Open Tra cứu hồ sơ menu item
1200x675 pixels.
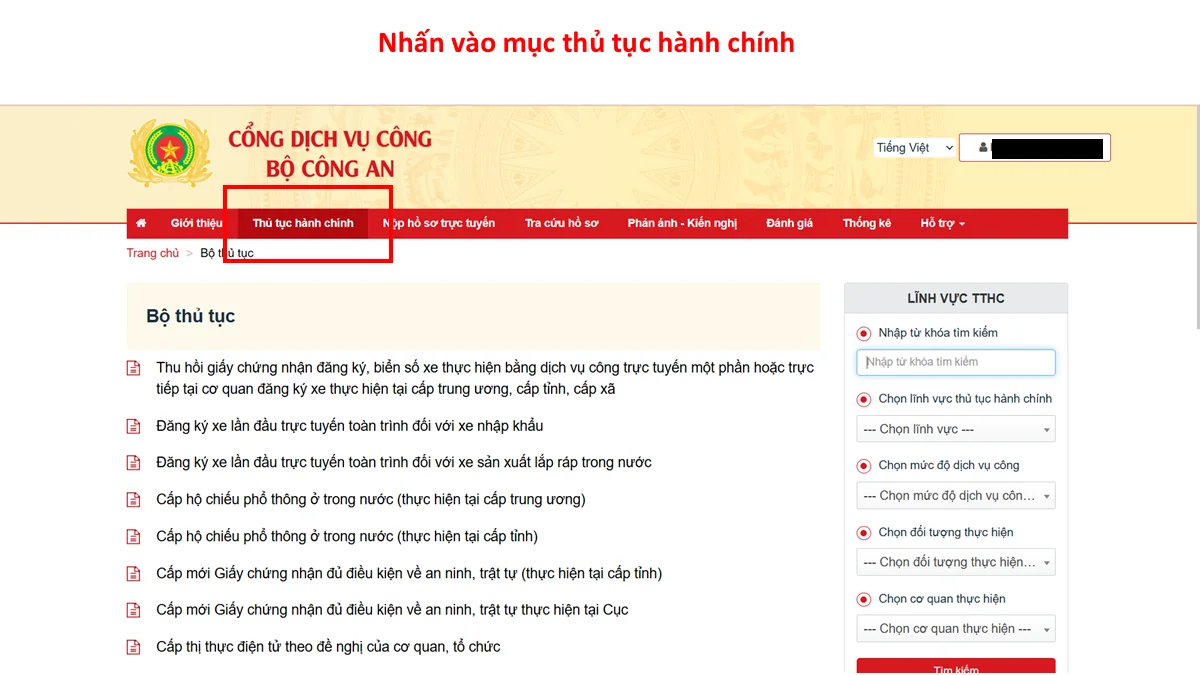tap(562, 223)
